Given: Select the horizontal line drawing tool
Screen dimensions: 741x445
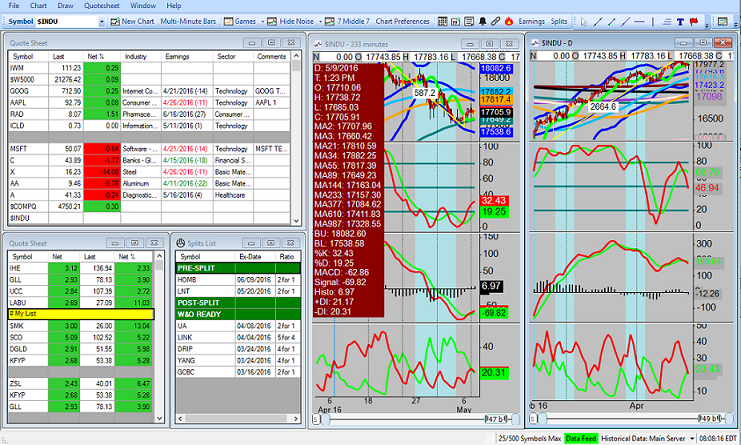Looking at the screenshot, I should click(639, 22).
